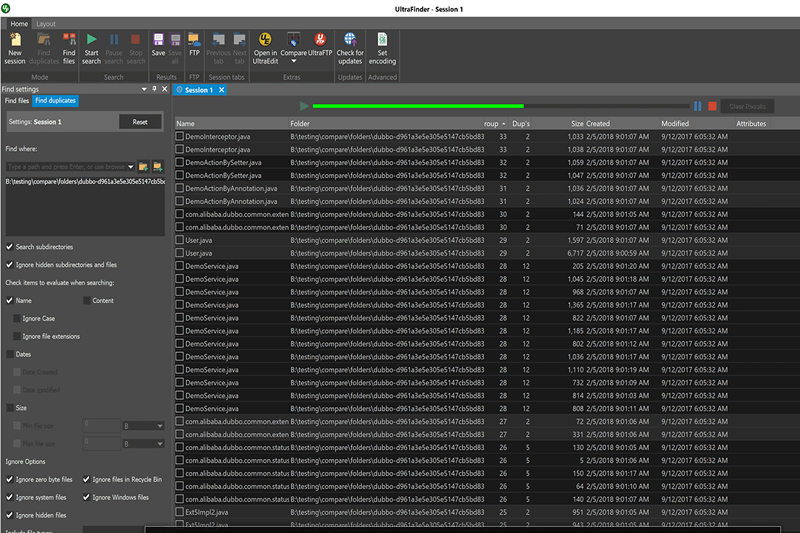Enable the Ignore Case checkbox

point(17,318)
